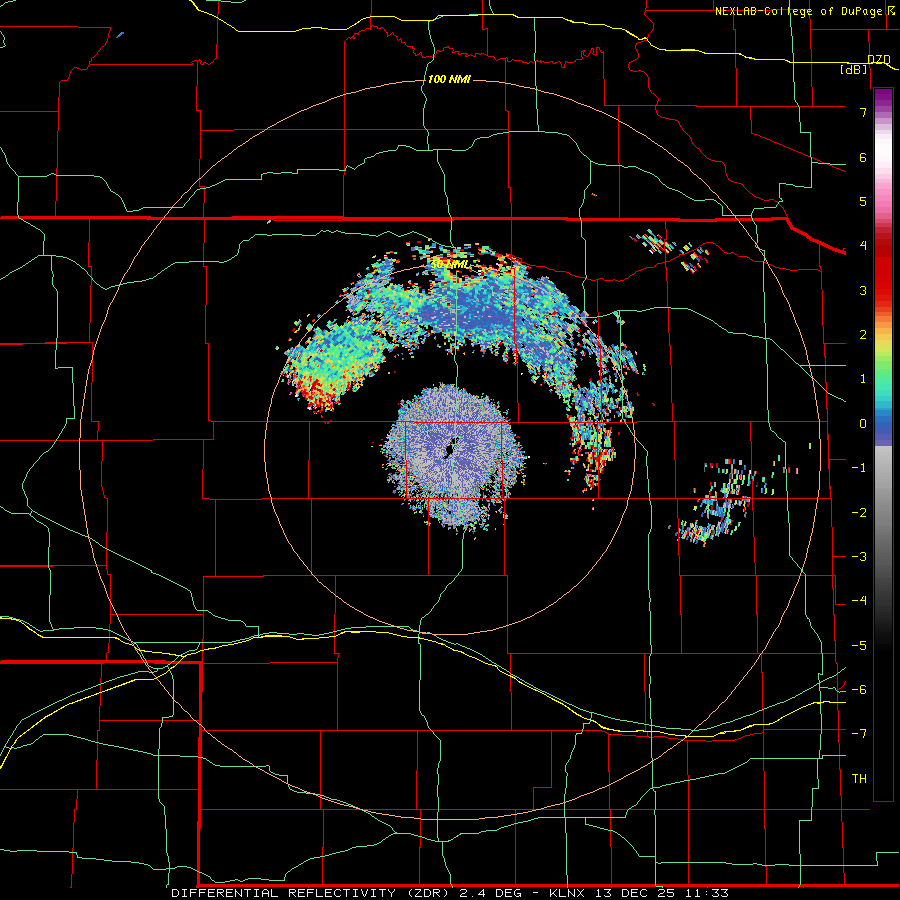Click the "[dB]" unit label above scale
This screenshot has width=900, height=900.
[854, 69]
